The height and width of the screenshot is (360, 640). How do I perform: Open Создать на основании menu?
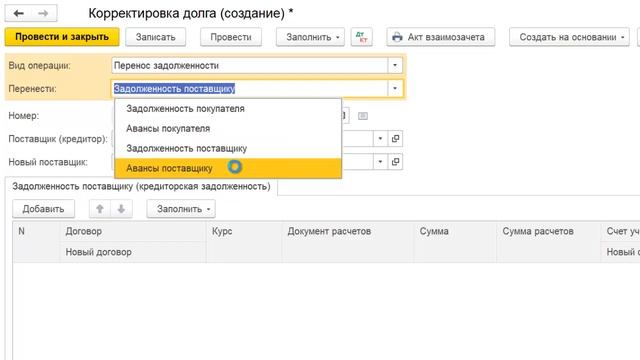[569, 37]
